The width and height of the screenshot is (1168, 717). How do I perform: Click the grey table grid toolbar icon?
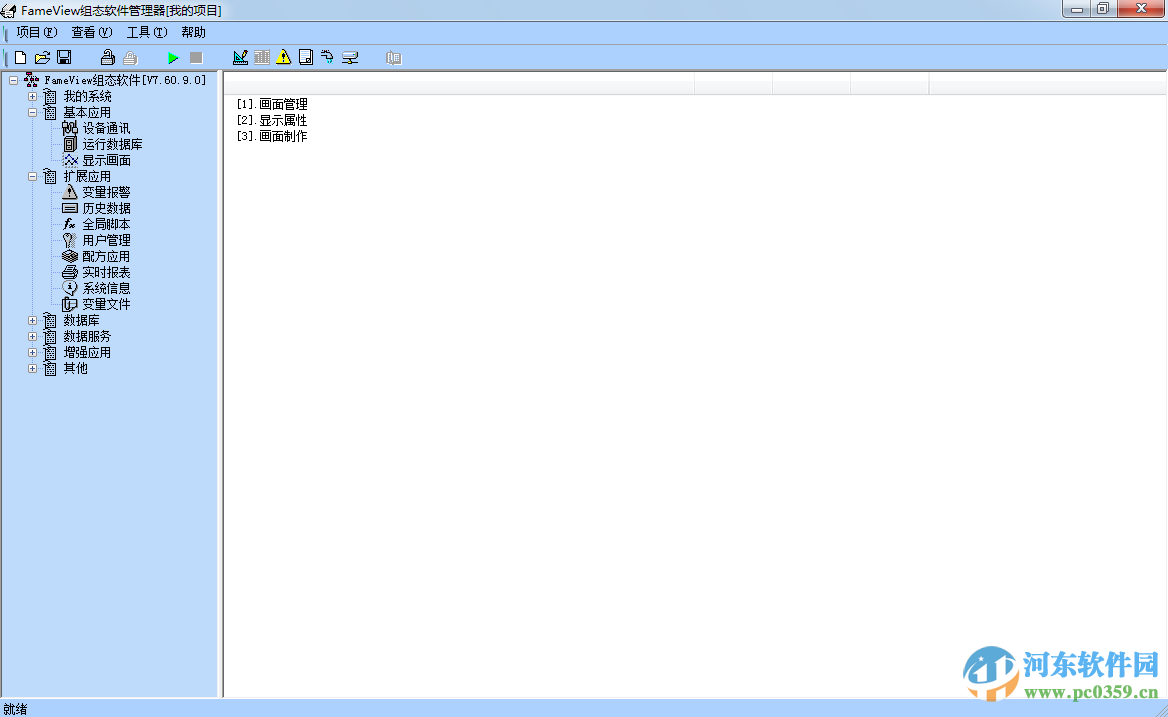[x=261, y=57]
